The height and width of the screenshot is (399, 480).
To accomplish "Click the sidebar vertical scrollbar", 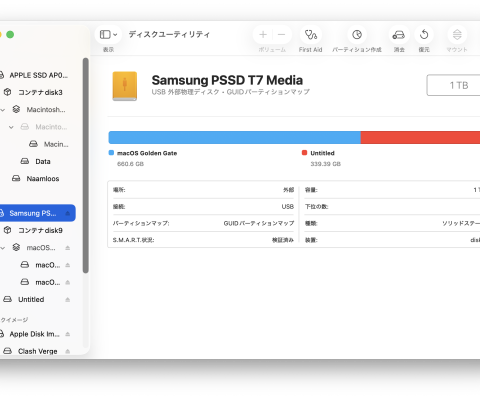I will 86,165.
